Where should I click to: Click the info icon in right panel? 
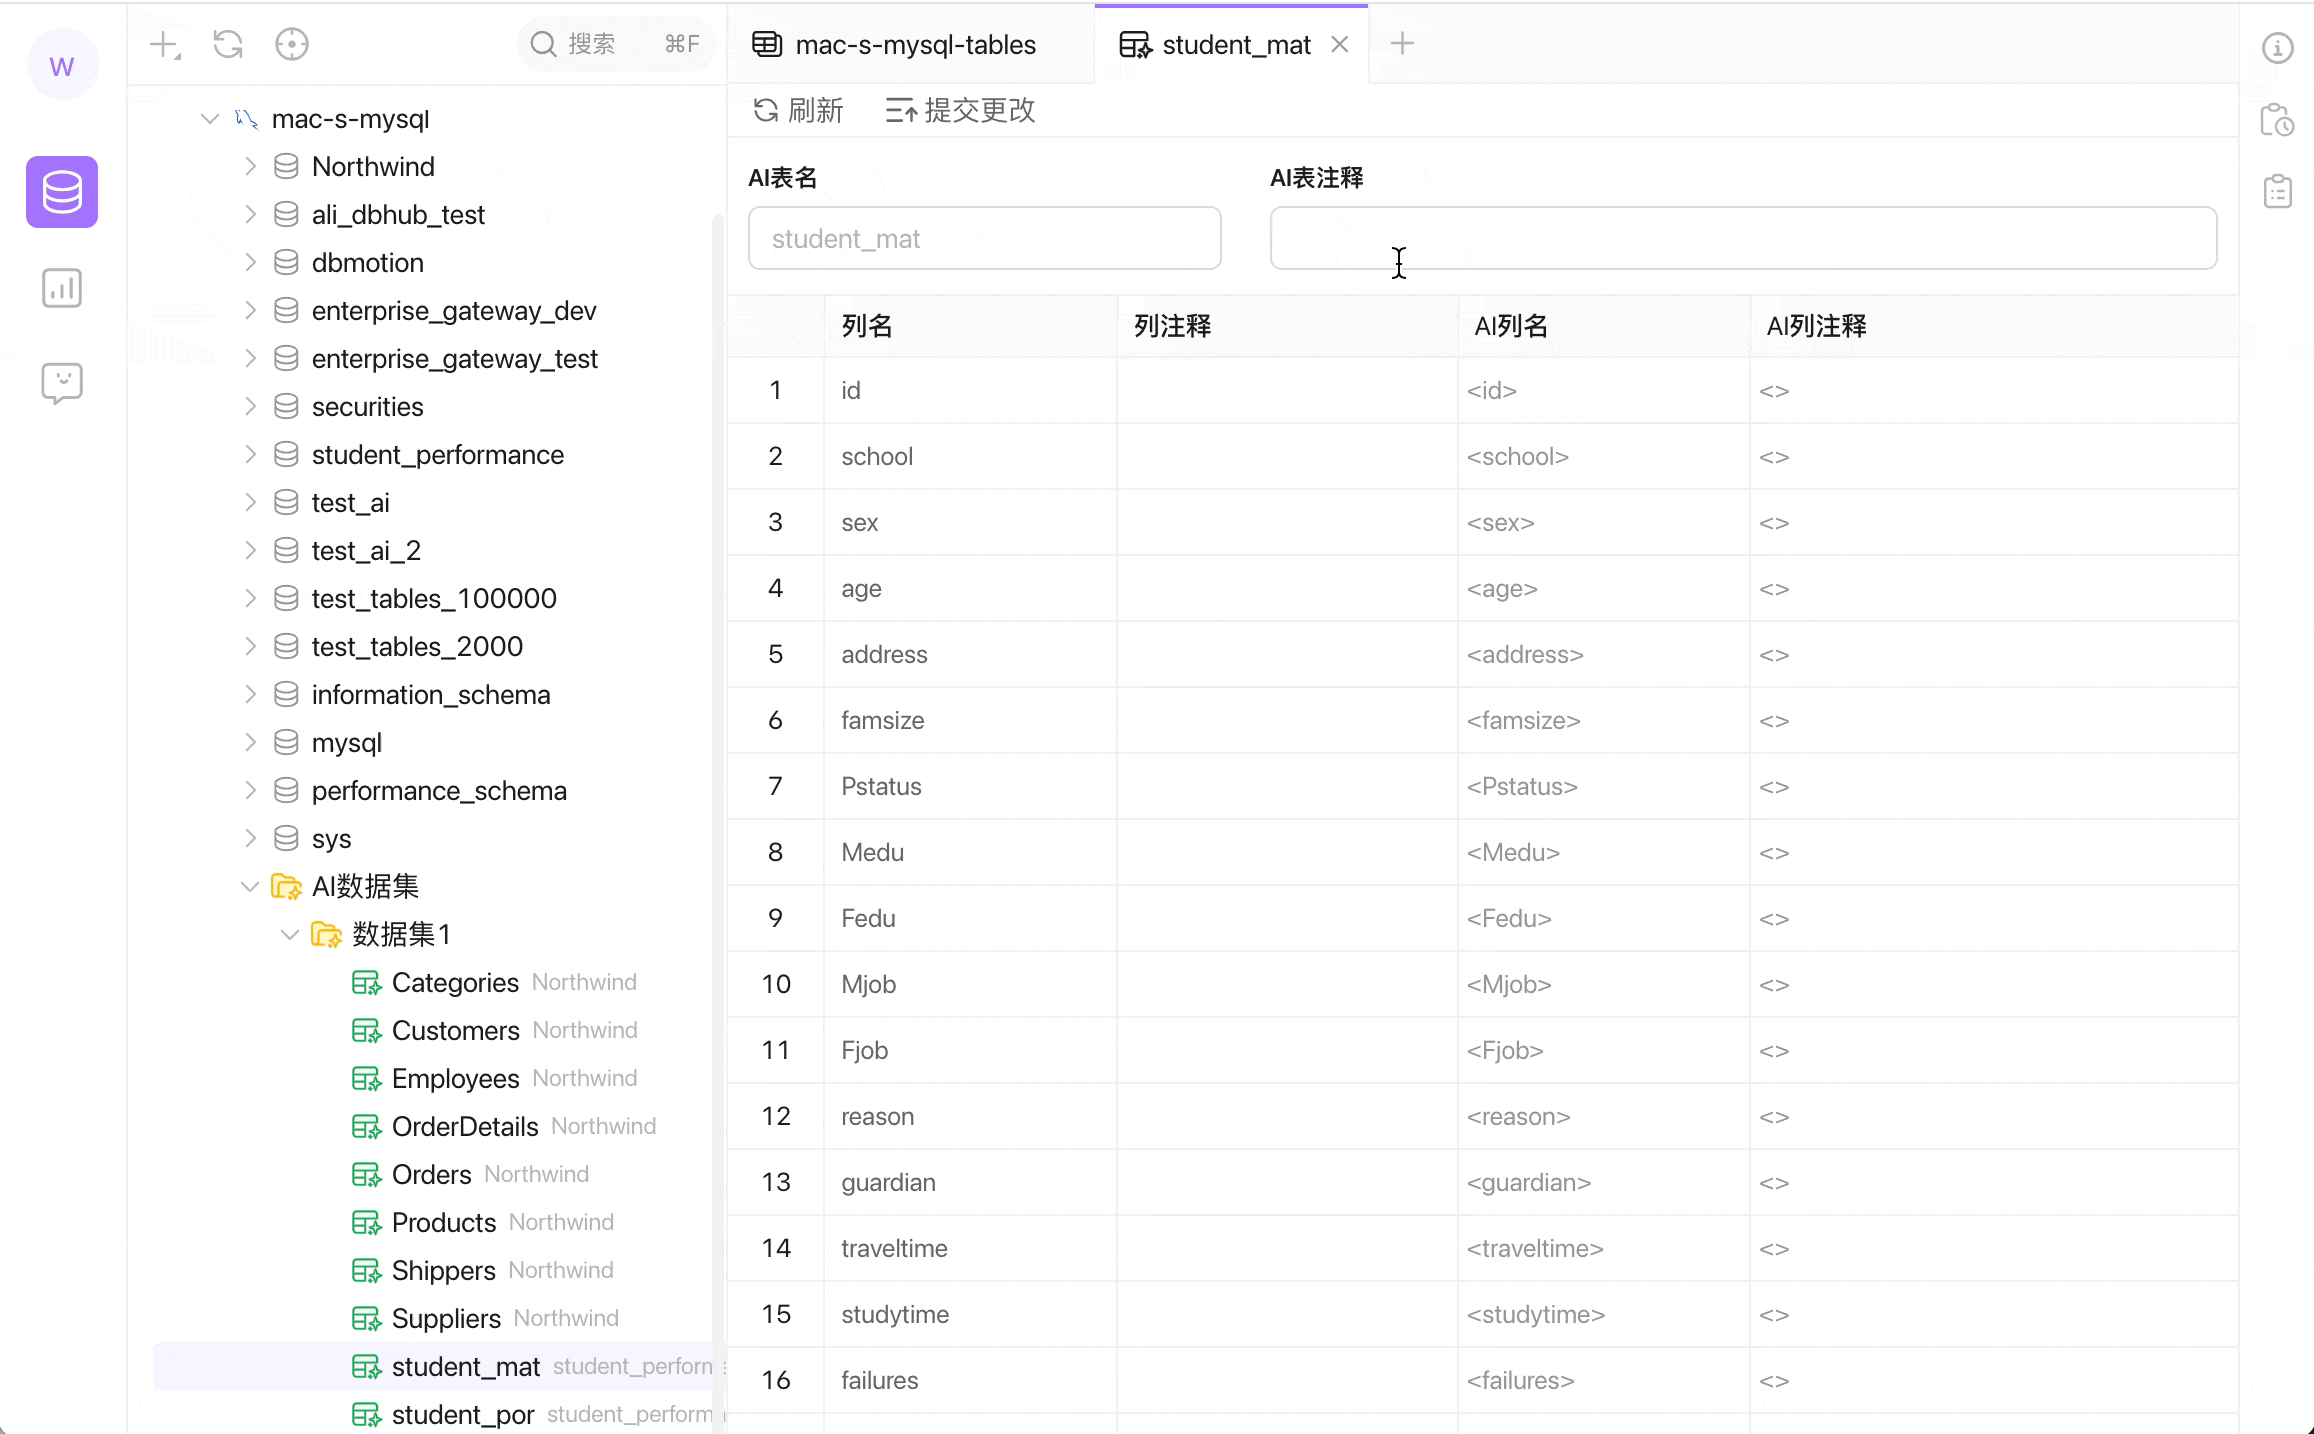[2277, 48]
